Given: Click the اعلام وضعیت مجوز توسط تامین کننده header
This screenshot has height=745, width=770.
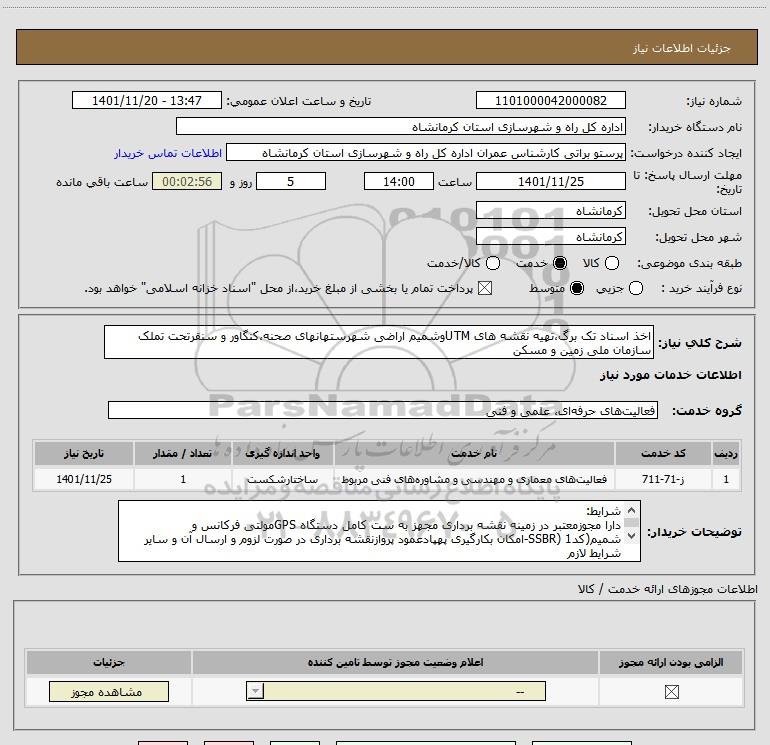Looking at the screenshot, I should tap(395, 662).
